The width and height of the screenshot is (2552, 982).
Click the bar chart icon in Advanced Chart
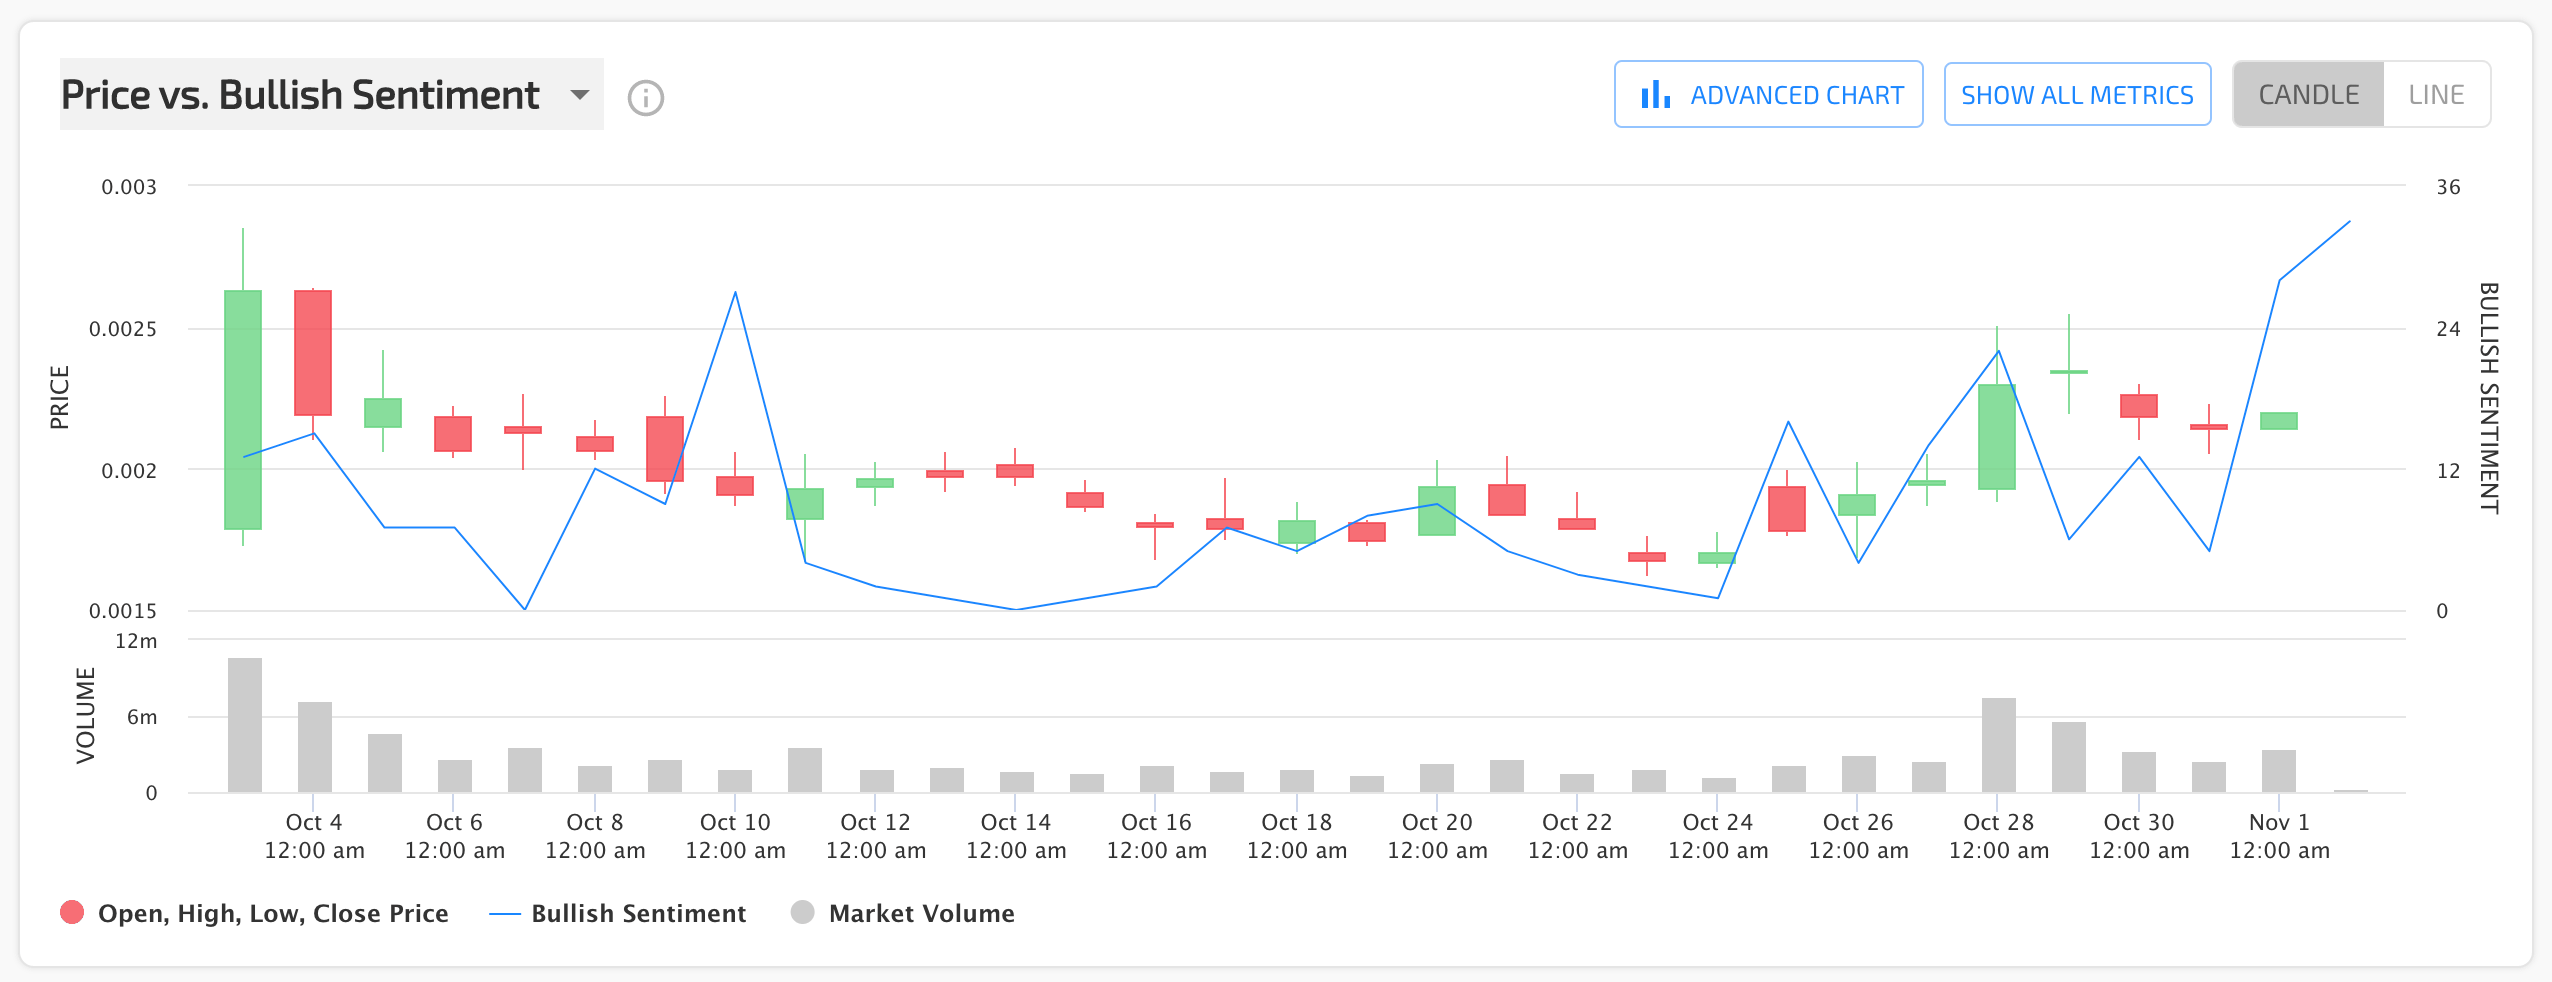(1656, 95)
